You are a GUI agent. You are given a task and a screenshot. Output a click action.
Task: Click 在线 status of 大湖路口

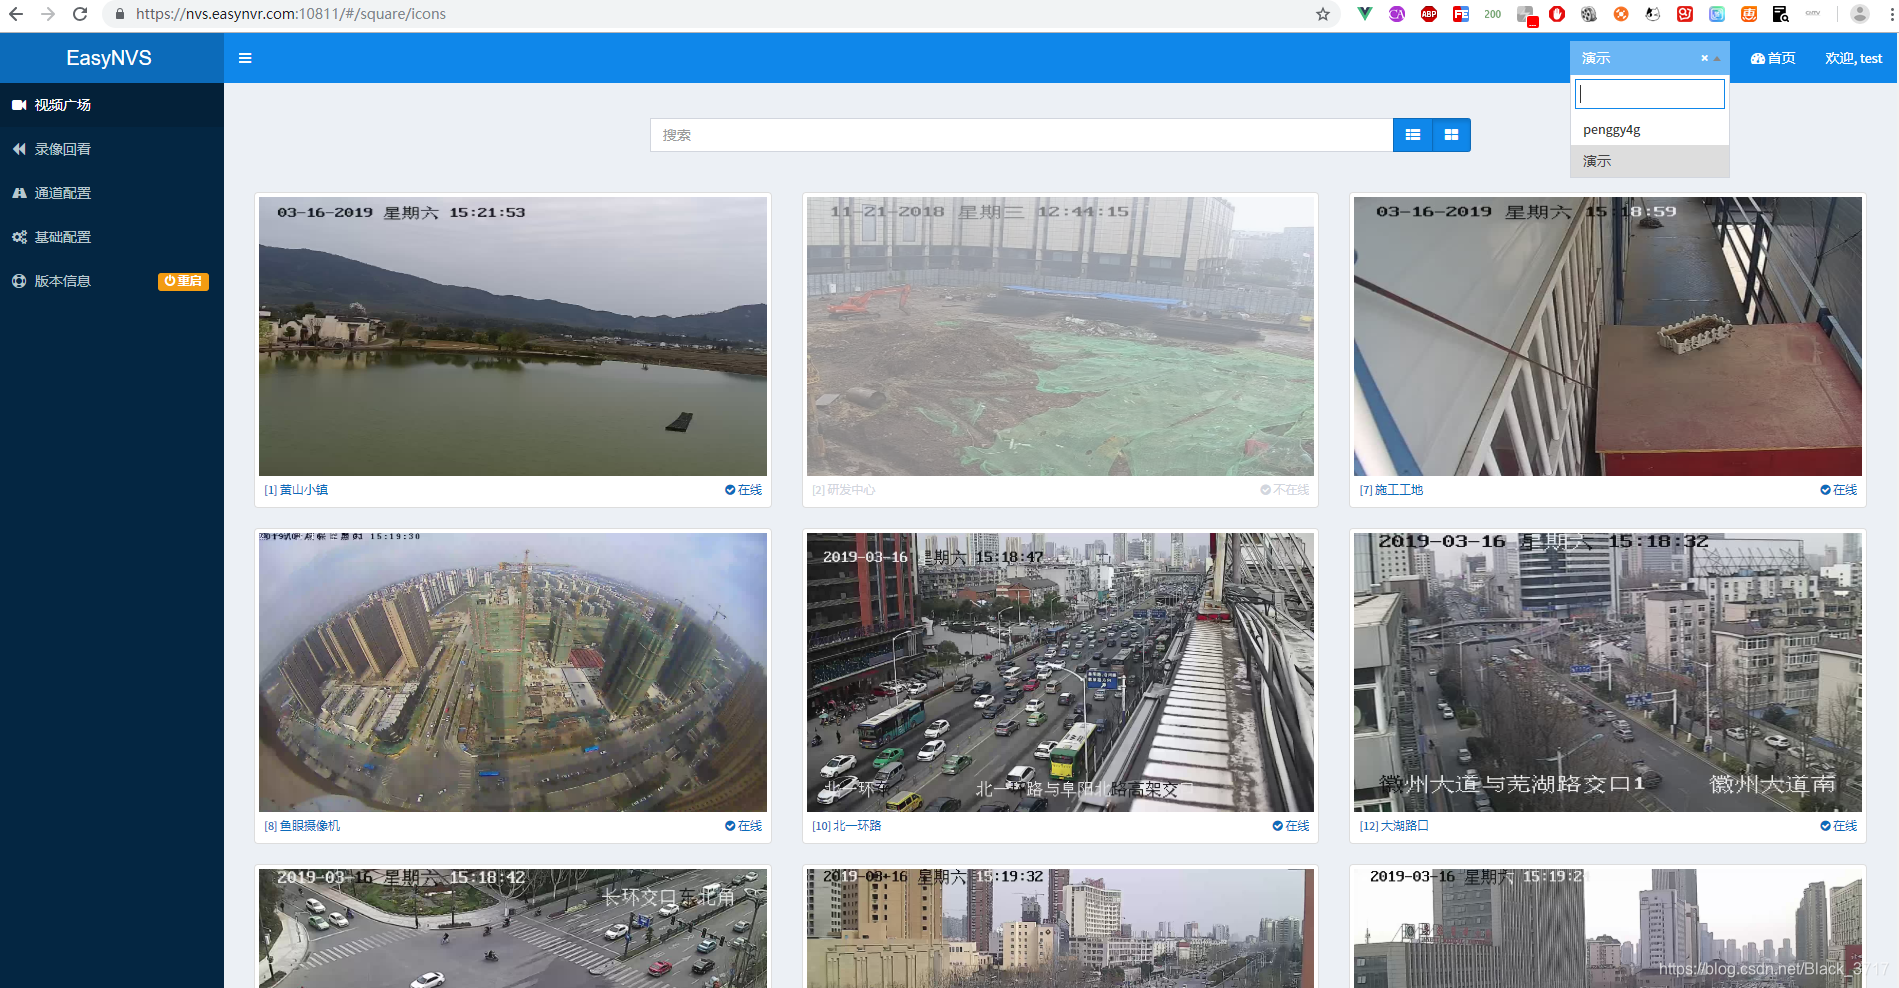pyautogui.click(x=1838, y=826)
